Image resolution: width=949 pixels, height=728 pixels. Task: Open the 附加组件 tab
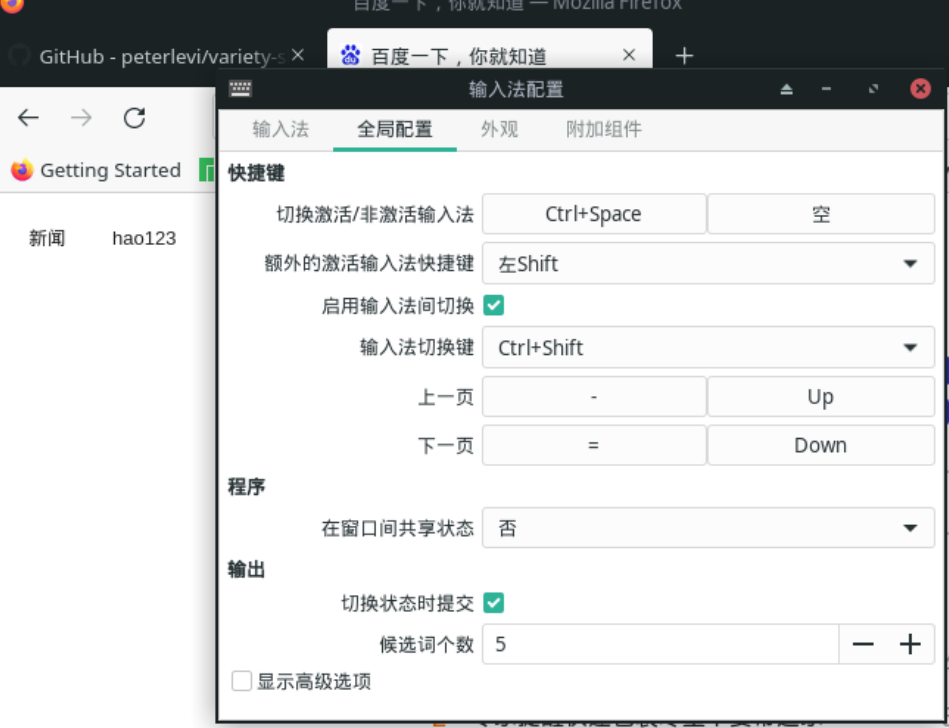(603, 130)
